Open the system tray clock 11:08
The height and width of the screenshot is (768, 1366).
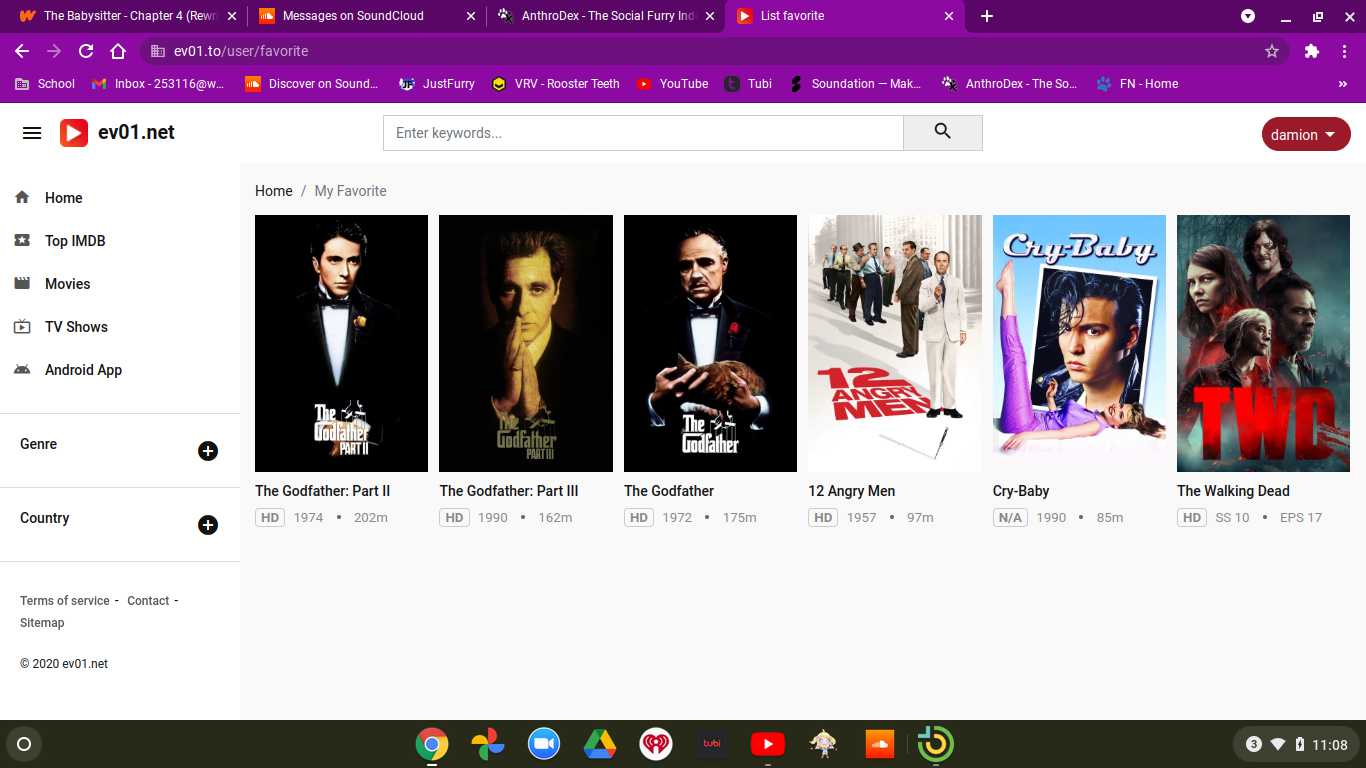click(x=1330, y=745)
